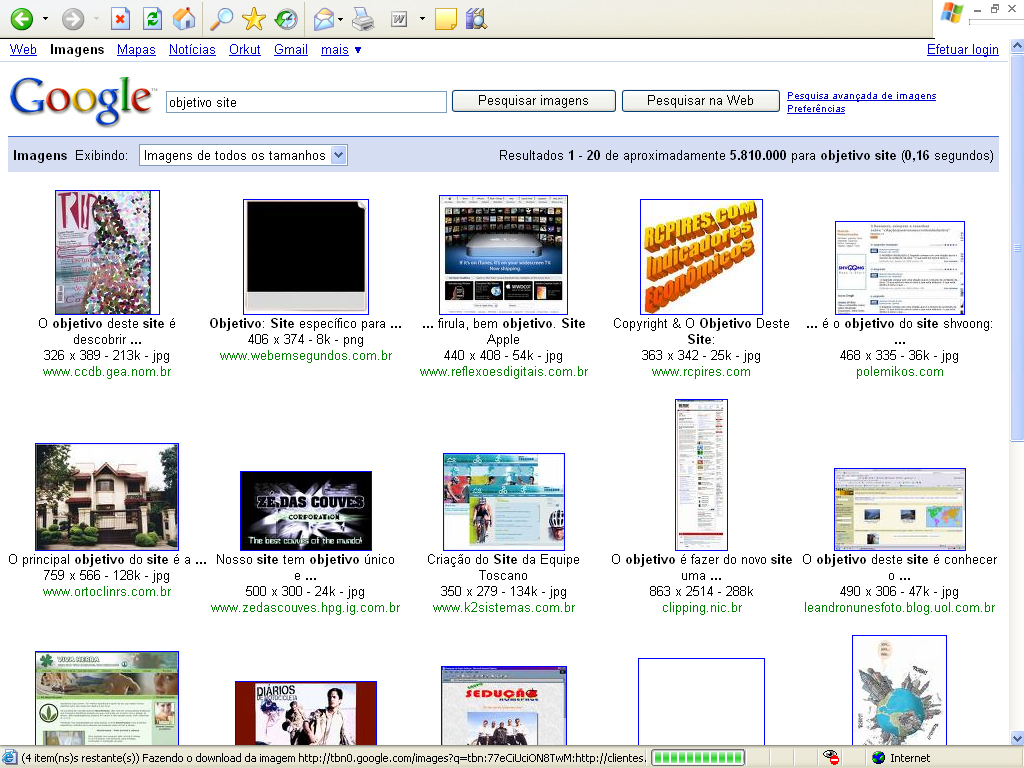
Task: Open the Mapas tab link
Action: pyautogui.click(x=136, y=49)
